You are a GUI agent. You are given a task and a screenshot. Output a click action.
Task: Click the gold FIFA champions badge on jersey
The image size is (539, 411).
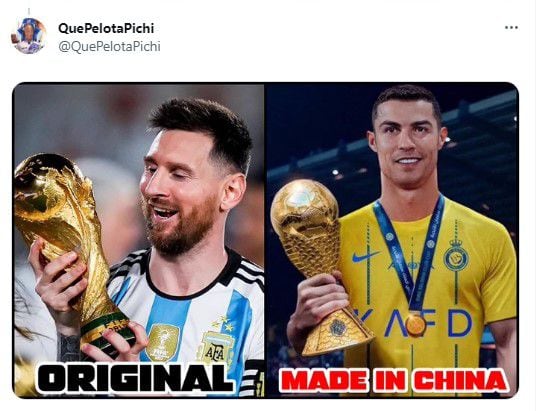162,342
